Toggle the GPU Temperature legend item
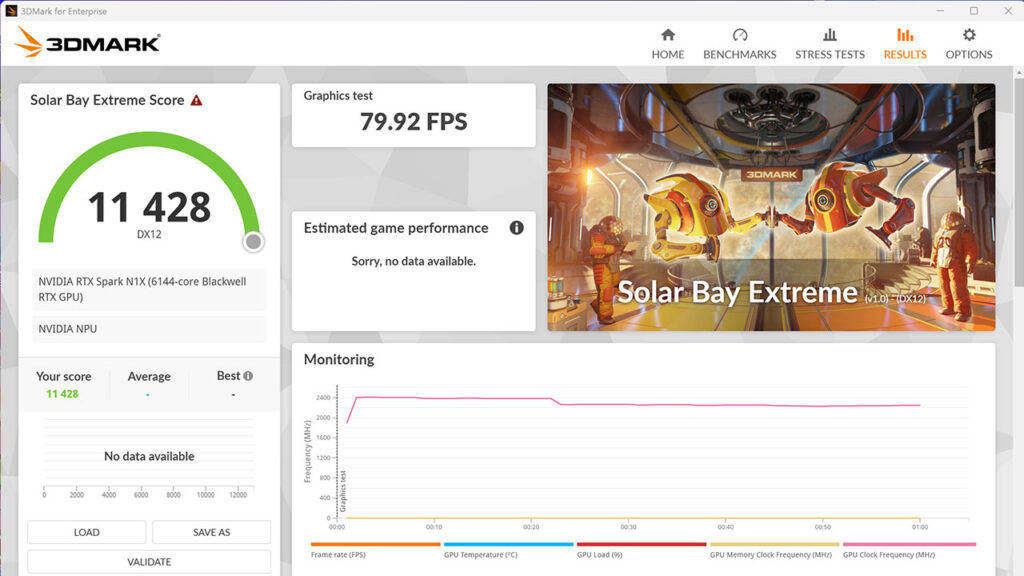 [508, 551]
